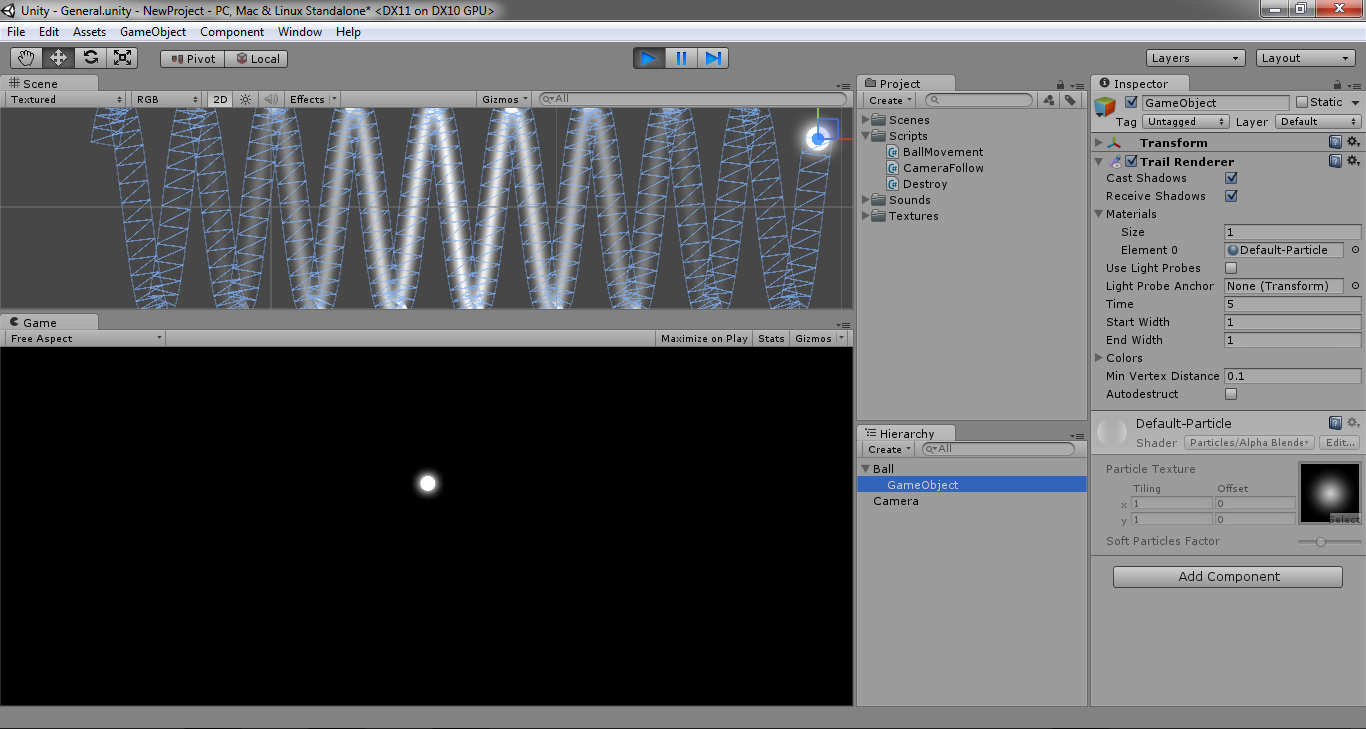Click the Project search by type icon
Image resolution: width=1366 pixels, height=729 pixels.
(1048, 100)
